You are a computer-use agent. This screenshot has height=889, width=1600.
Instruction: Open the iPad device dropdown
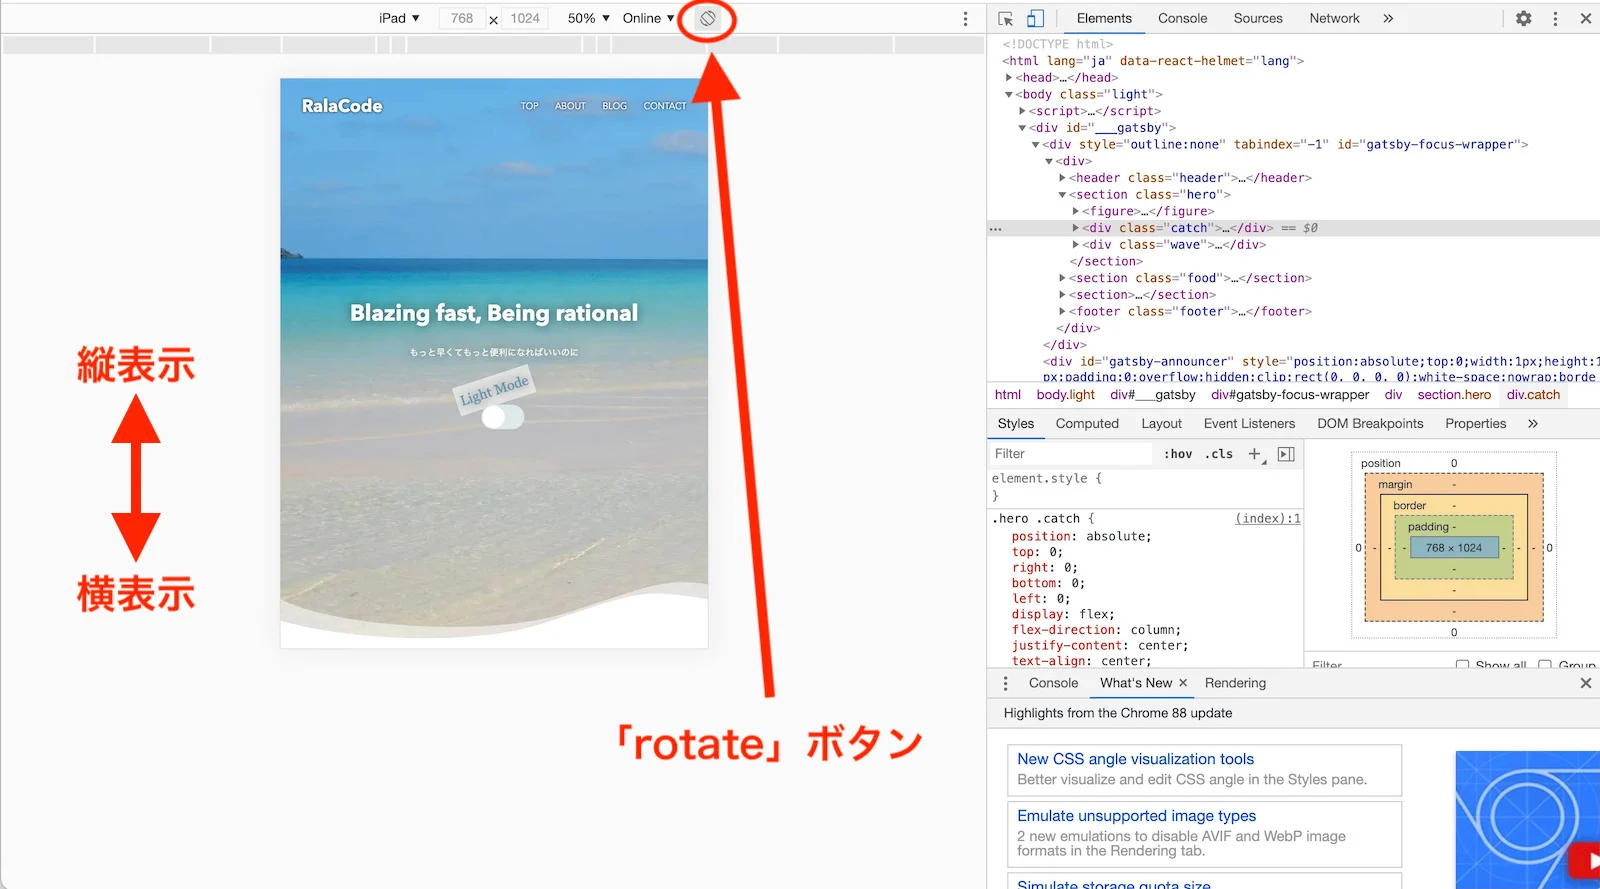click(x=399, y=19)
